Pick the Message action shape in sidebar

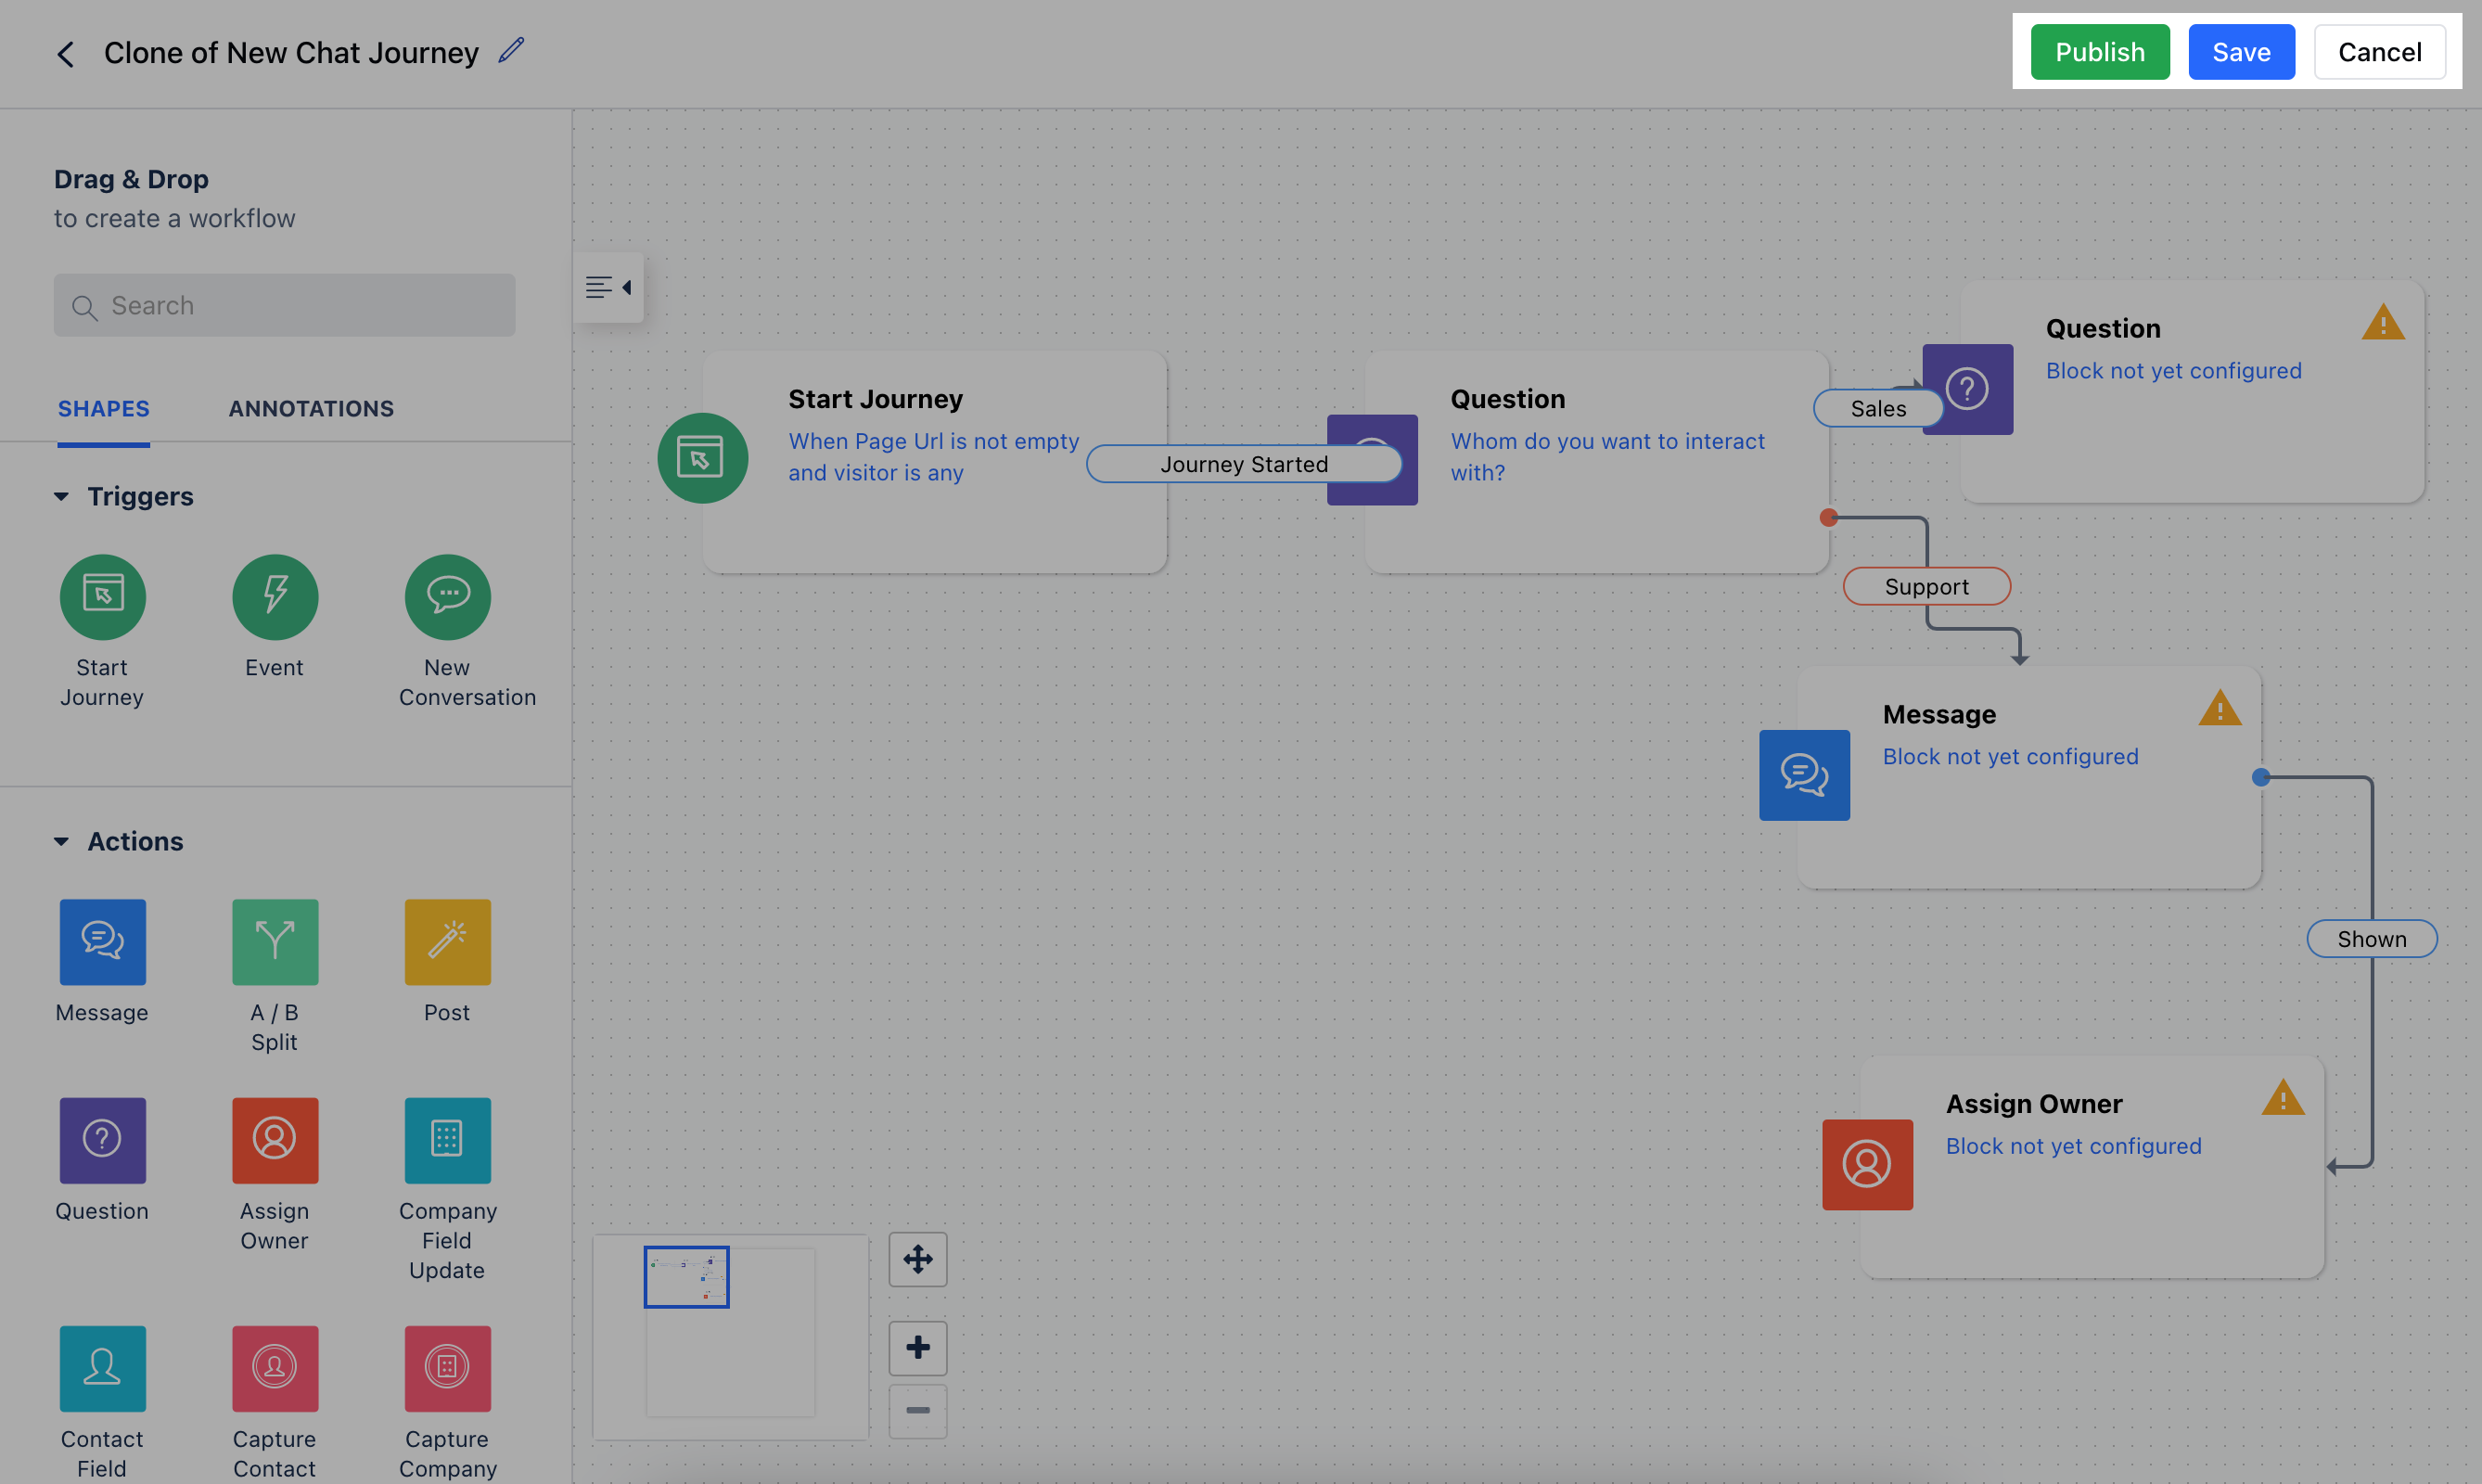click(x=102, y=942)
